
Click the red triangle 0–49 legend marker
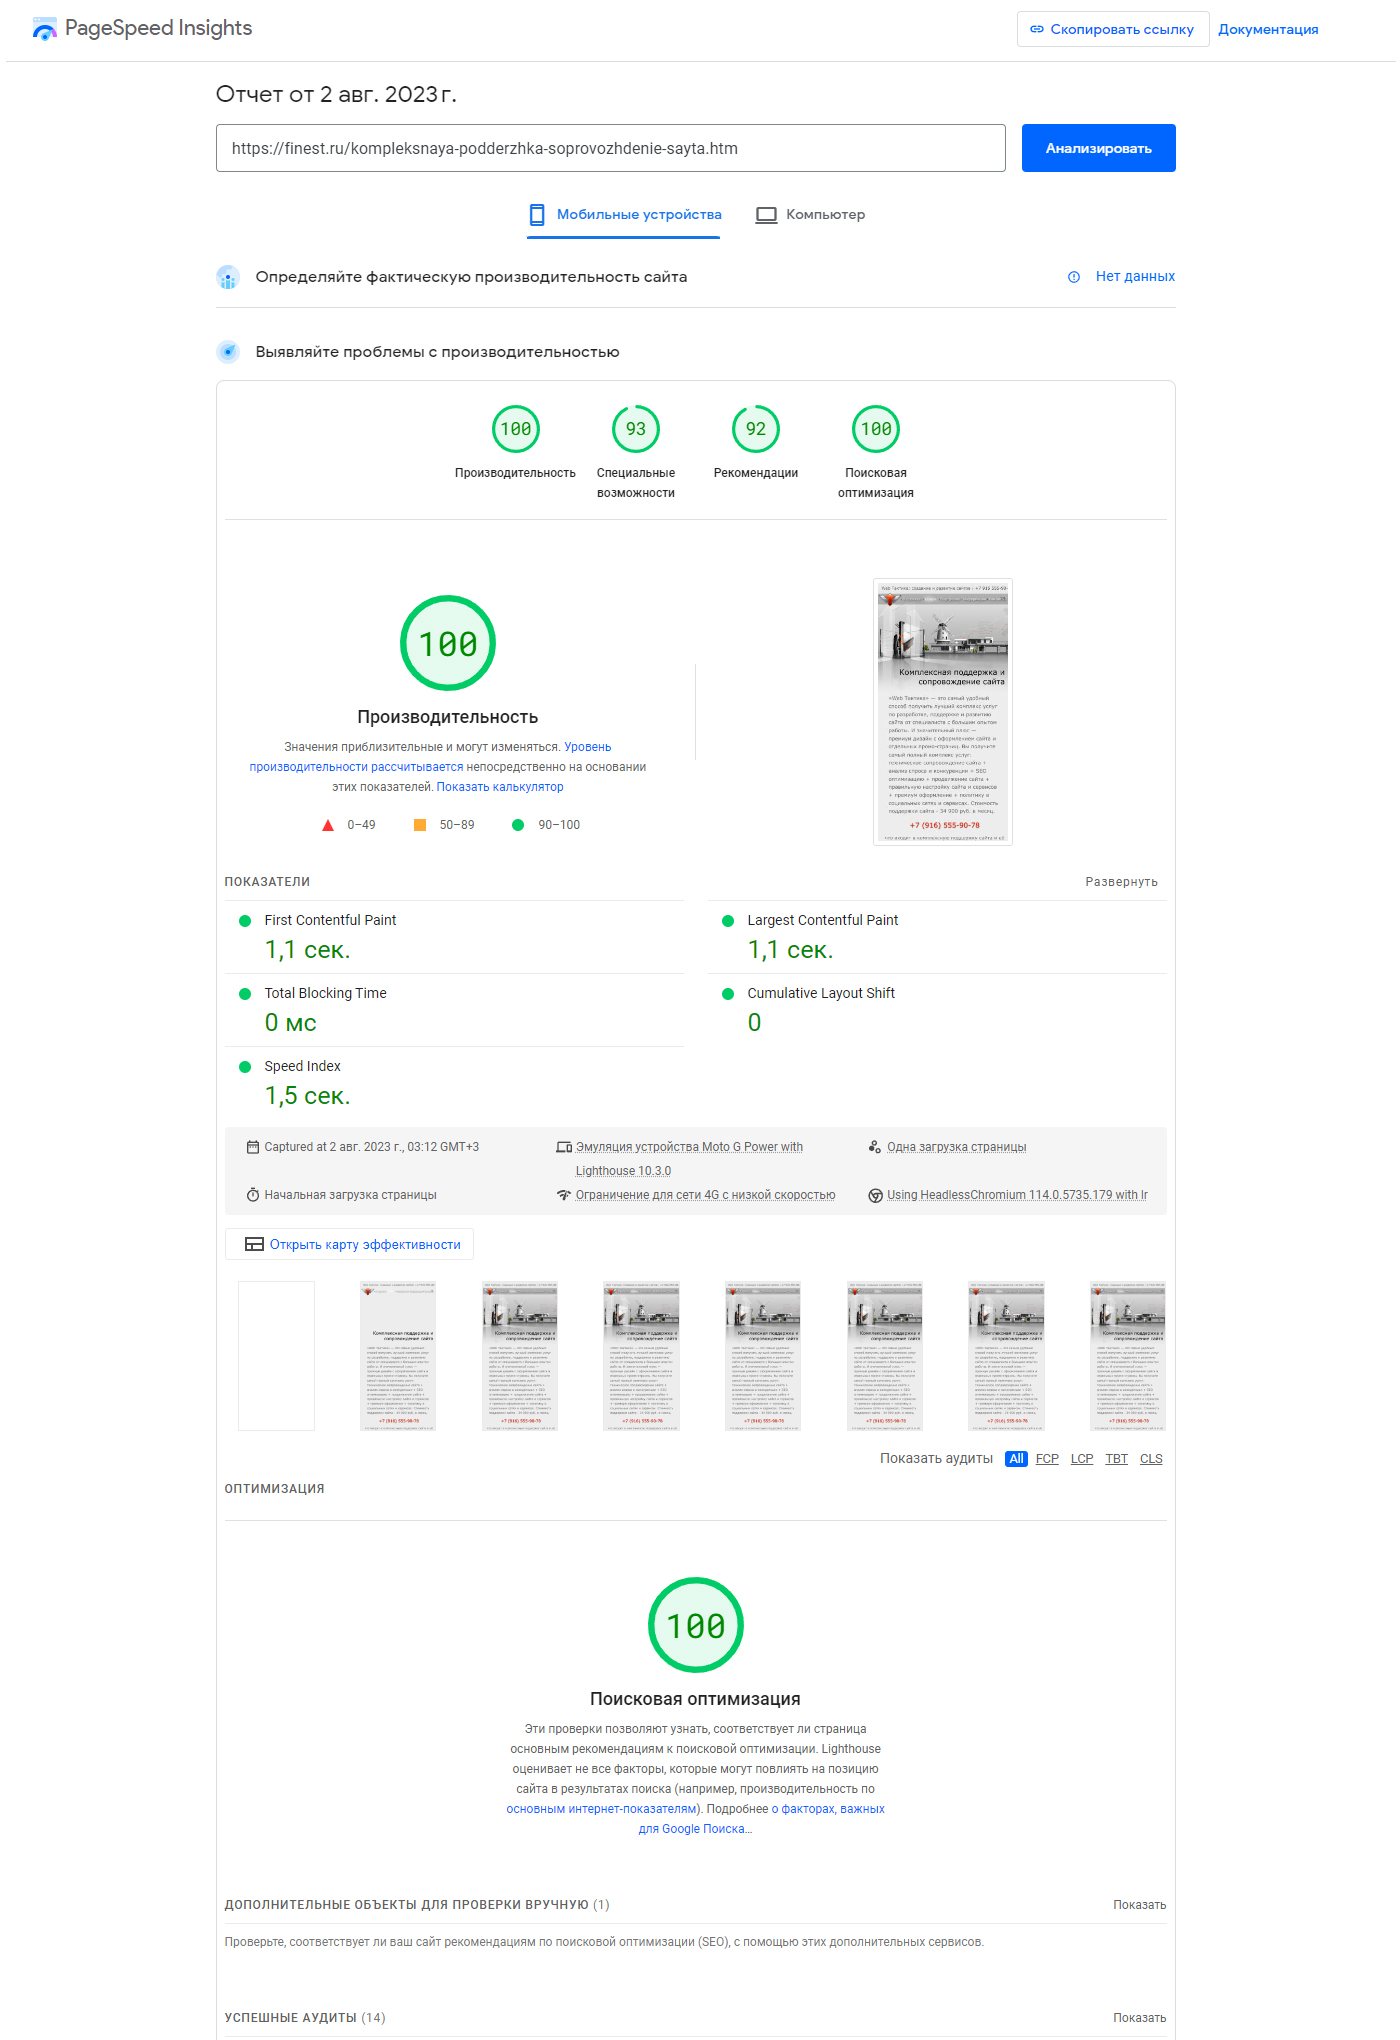(x=328, y=825)
